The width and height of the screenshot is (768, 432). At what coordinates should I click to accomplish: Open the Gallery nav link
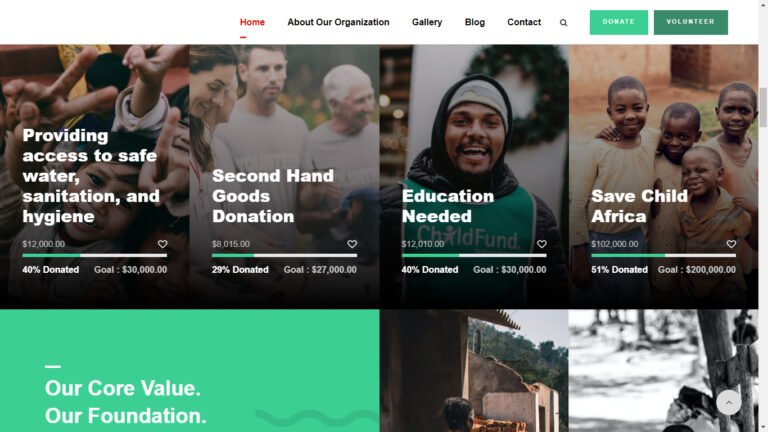[x=427, y=22]
